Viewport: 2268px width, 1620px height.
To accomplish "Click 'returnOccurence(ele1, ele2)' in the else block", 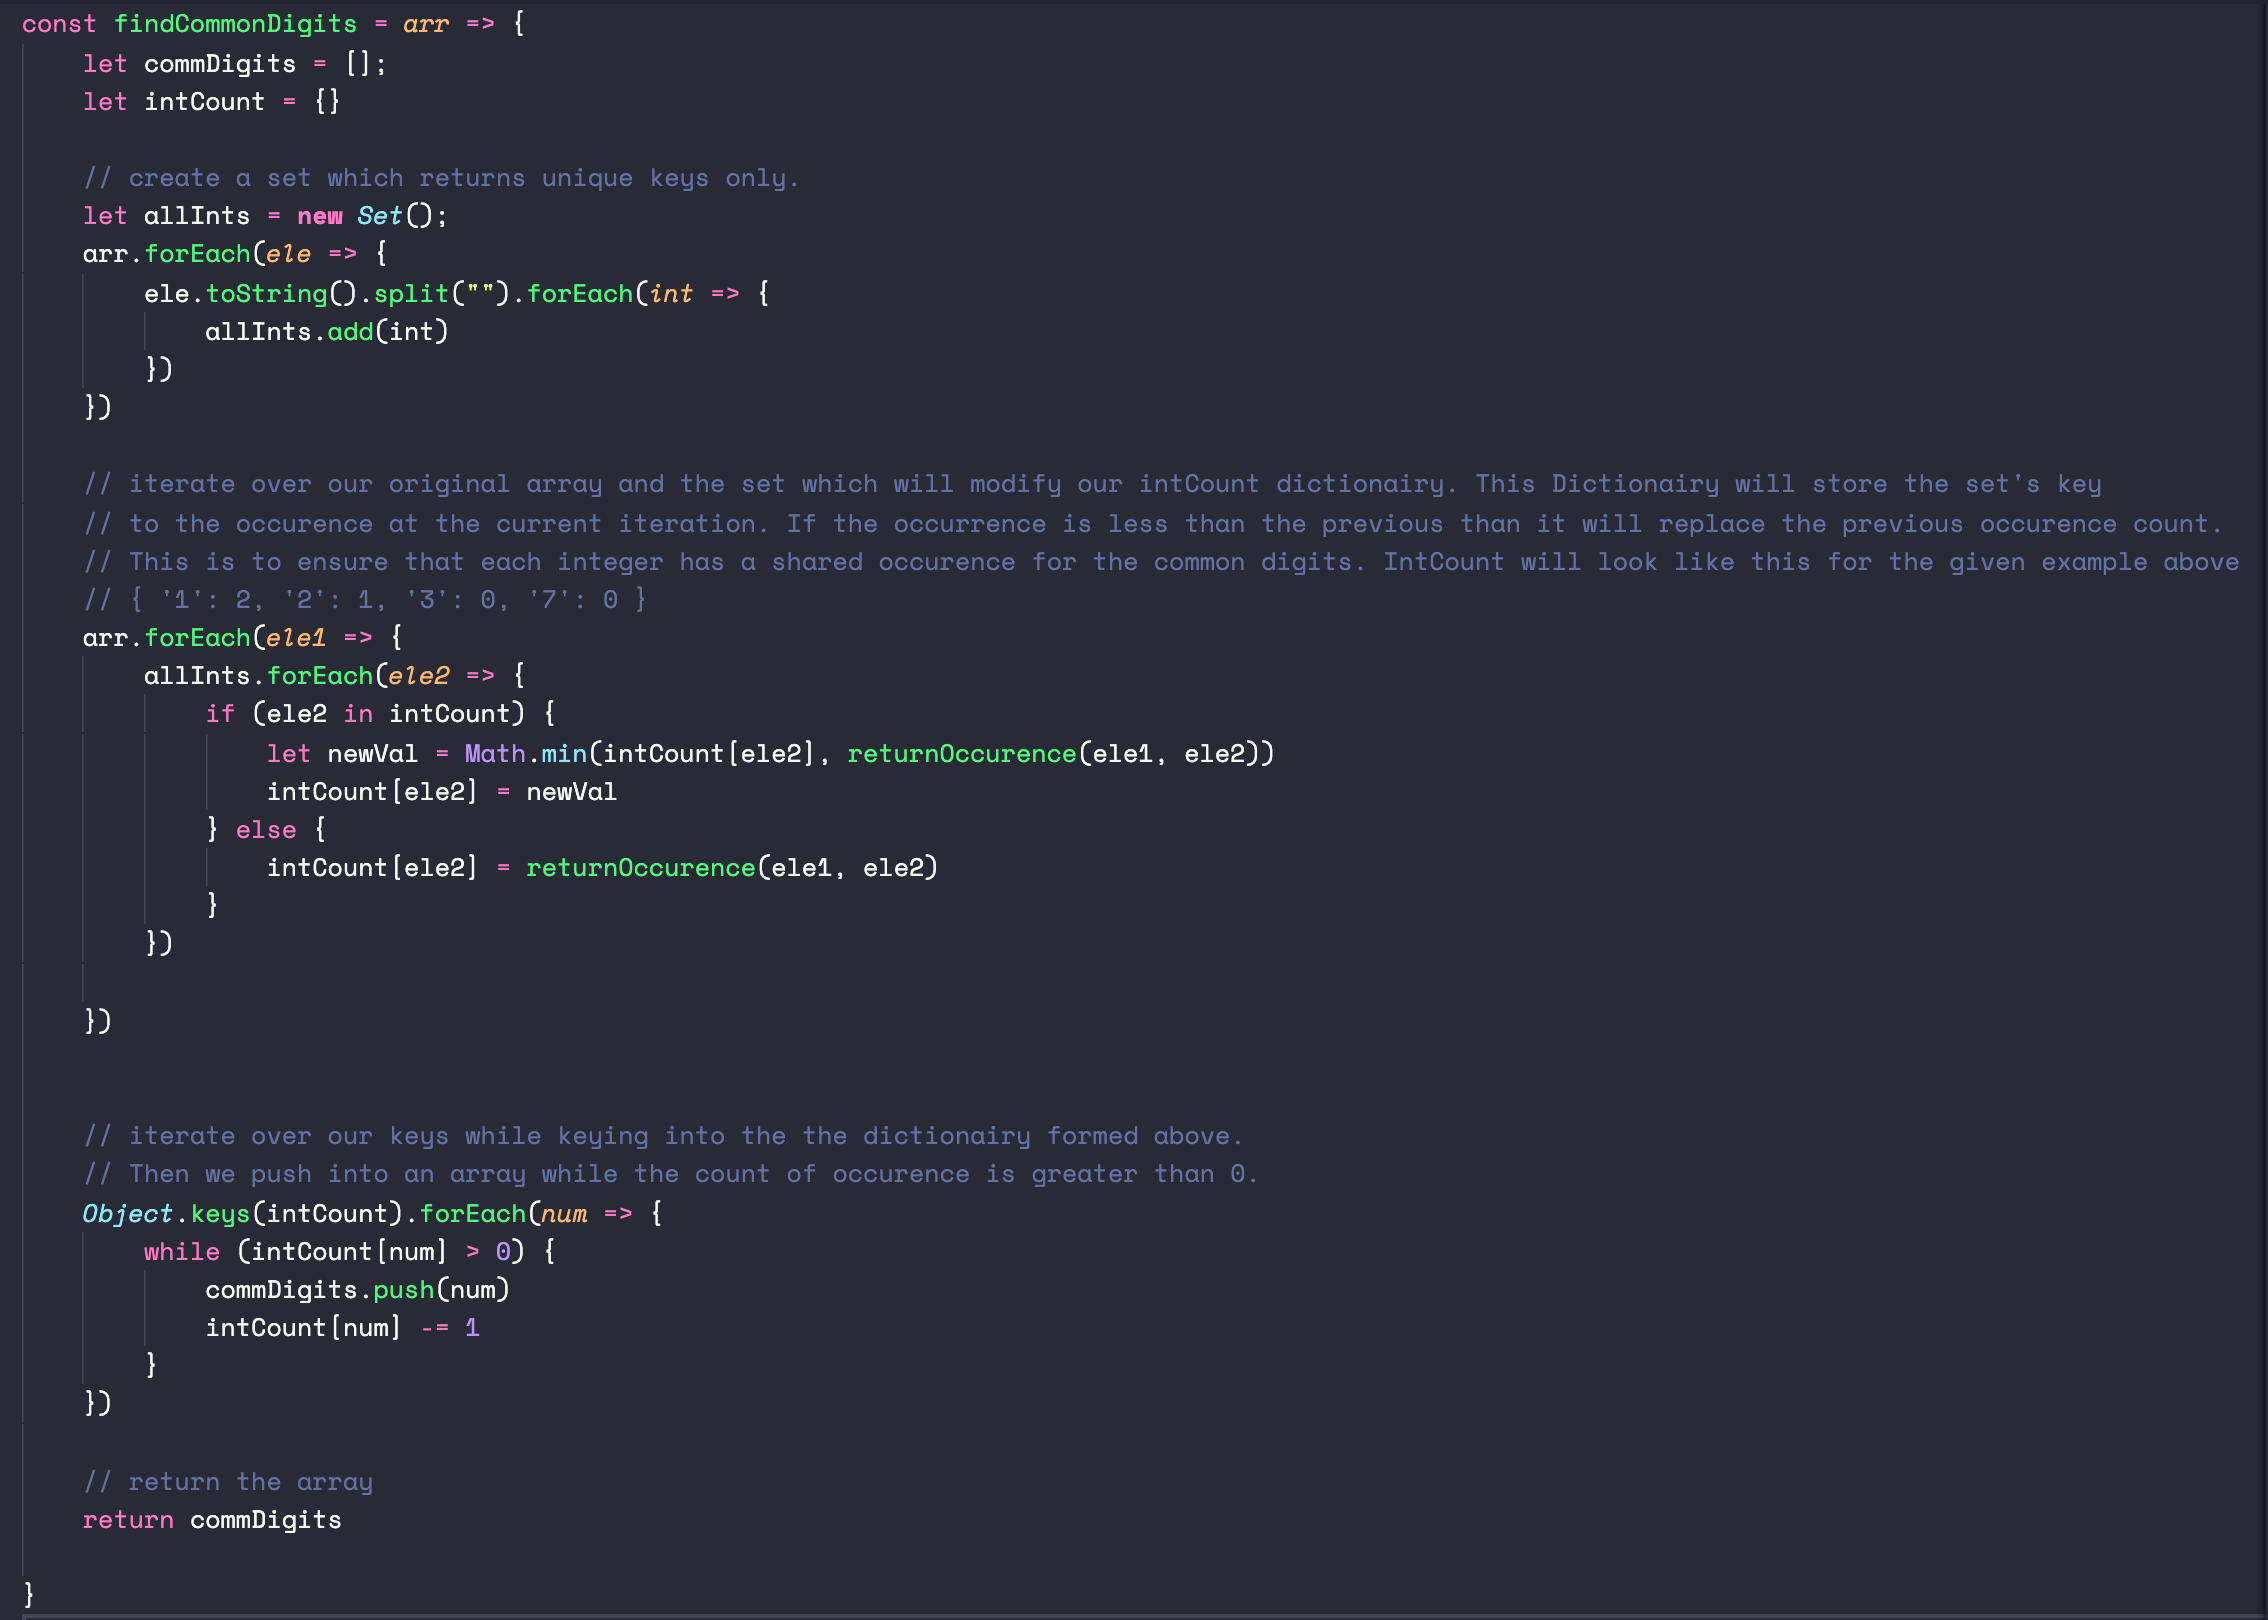I will pos(731,868).
